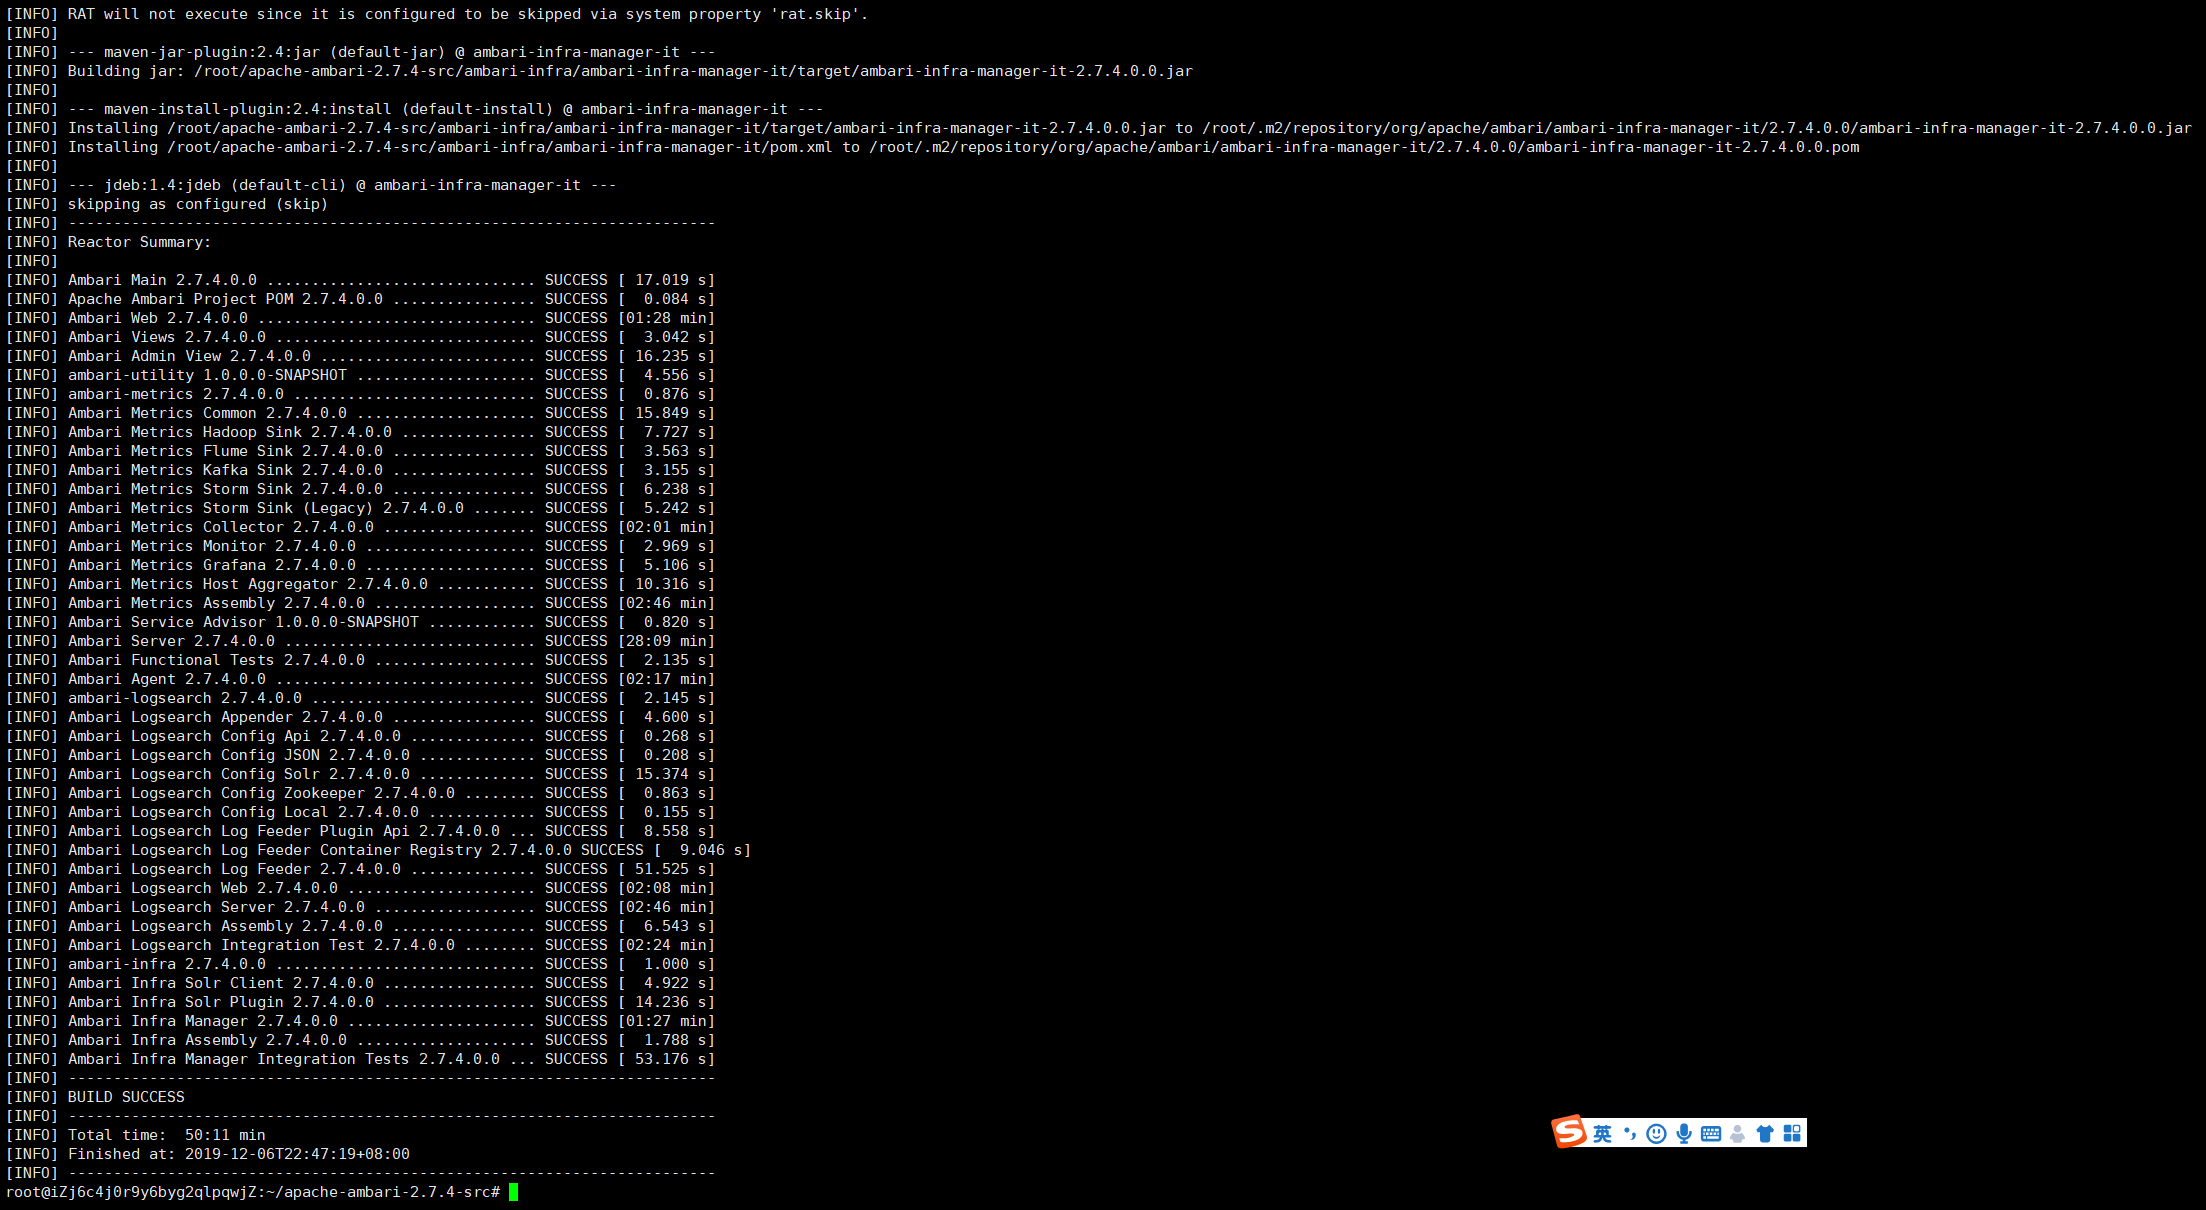Click the 'Ambari Logsearch Config Api' row
The width and height of the screenshot is (2206, 1210).
[360, 736]
